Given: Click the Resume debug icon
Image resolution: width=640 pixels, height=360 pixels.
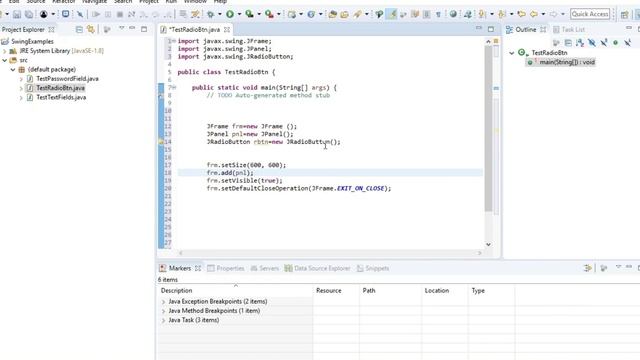Looking at the screenshot, I should tap(96, 14).
